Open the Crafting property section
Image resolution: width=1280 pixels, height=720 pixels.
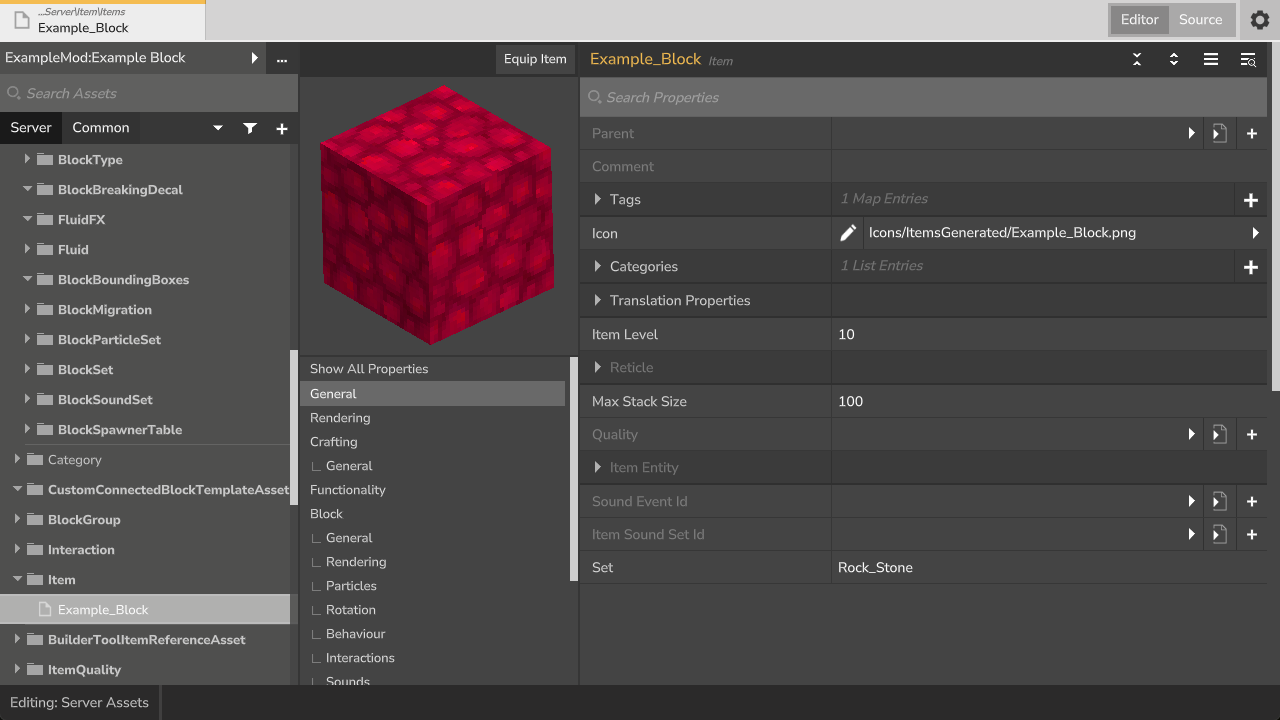(x=334, y=442)
